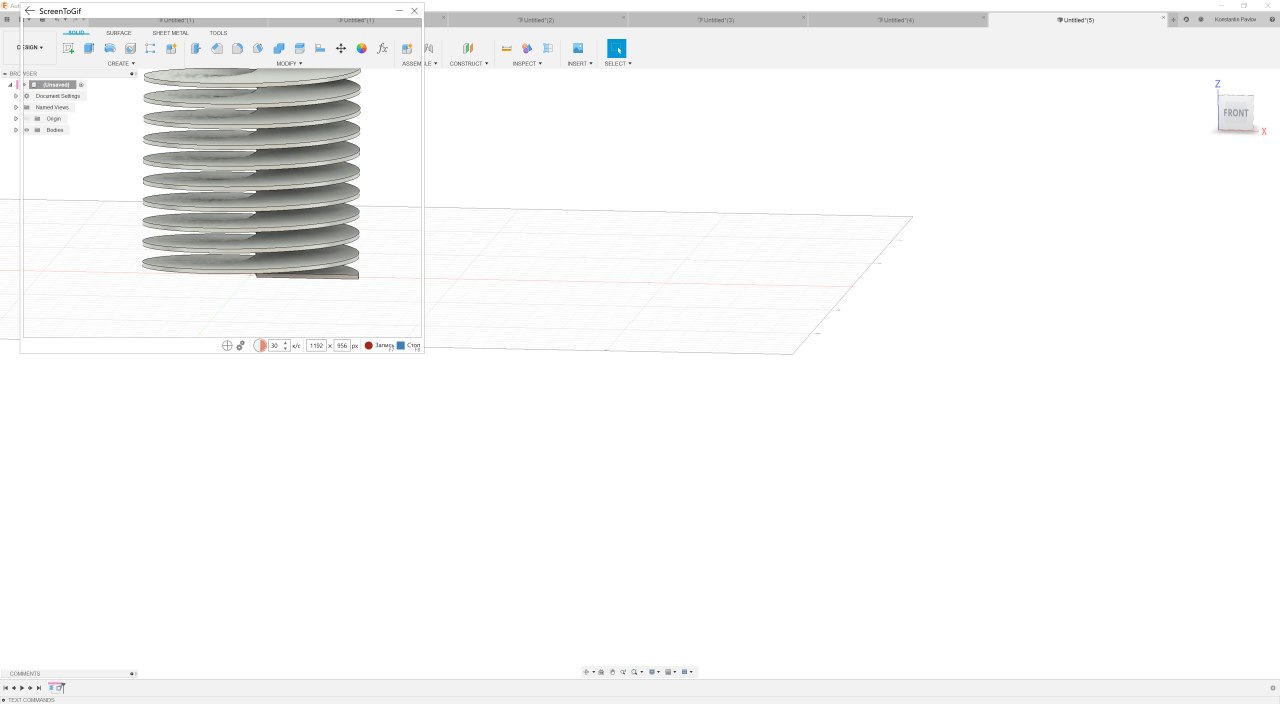Screen dimensions: 1280x704
Task: Open Change Parameters fx tool
Action: (382, 48)
